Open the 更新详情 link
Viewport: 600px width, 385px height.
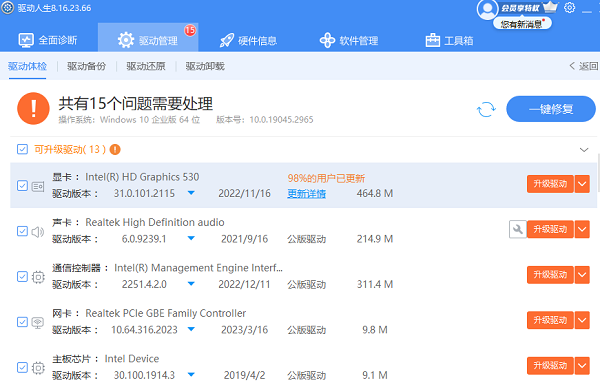coord(307,194)
